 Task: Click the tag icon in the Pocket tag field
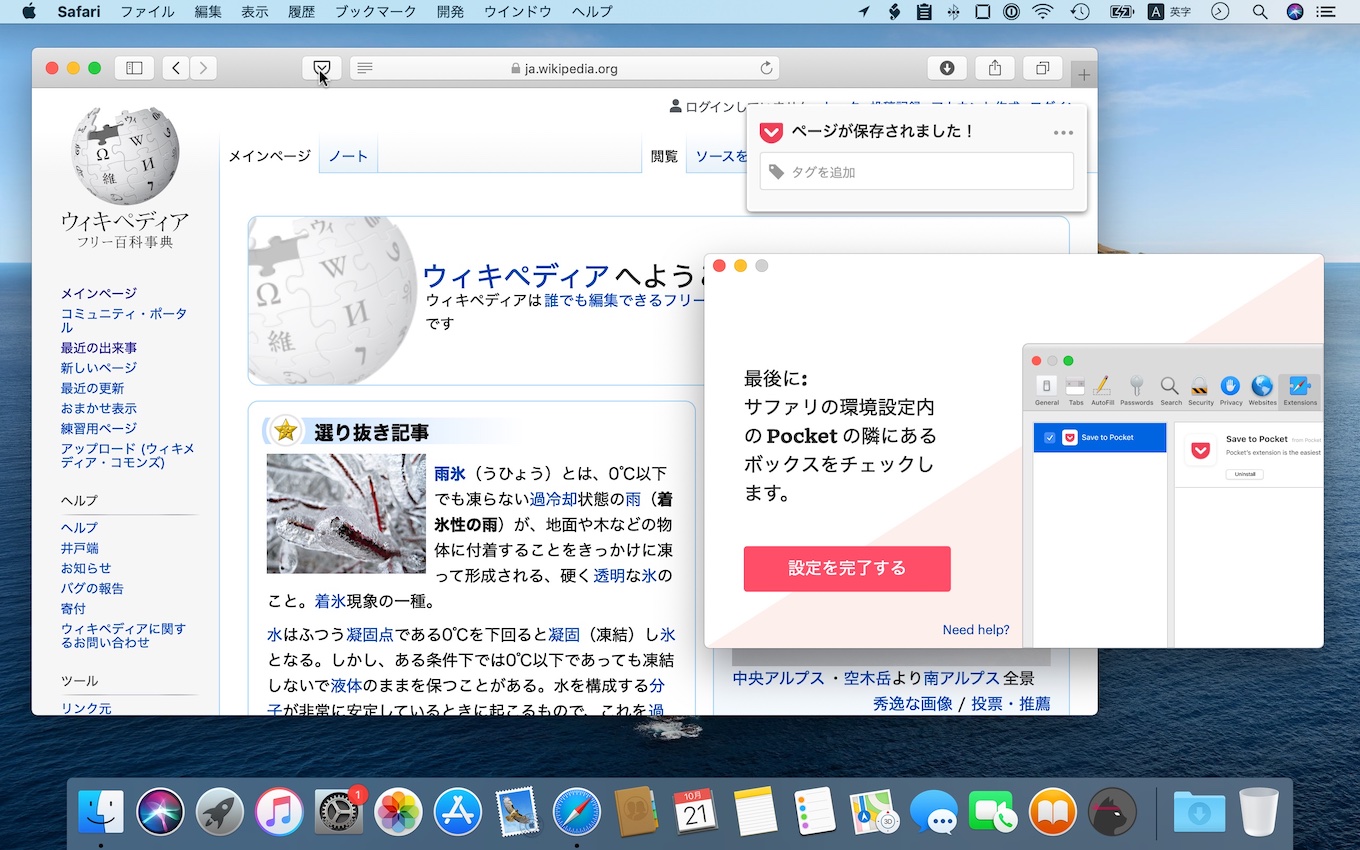[x=778, y=171]
